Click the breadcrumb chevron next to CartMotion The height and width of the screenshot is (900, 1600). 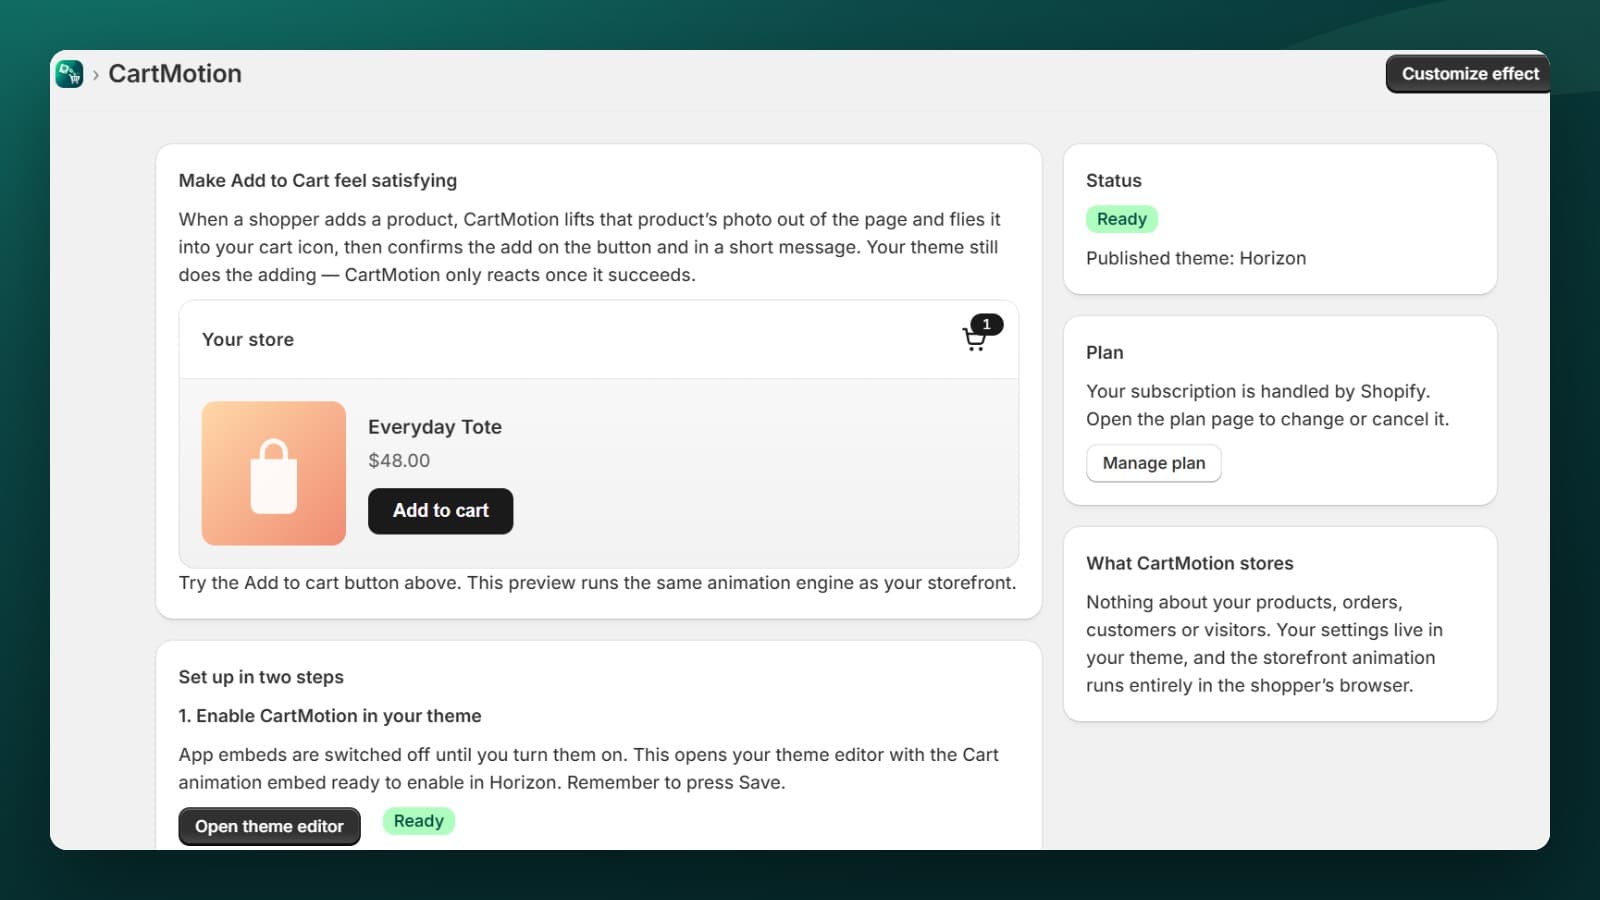(96, 75)
